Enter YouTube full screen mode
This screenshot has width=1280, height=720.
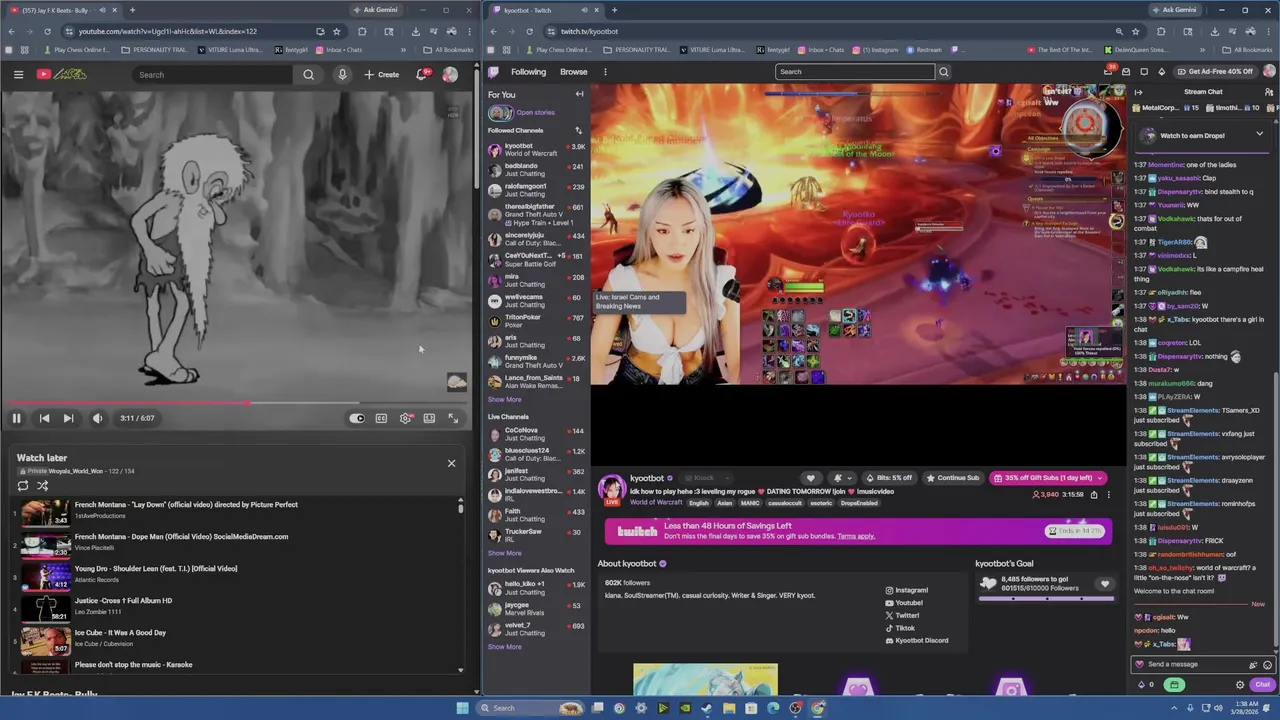[x=453, y=418]
